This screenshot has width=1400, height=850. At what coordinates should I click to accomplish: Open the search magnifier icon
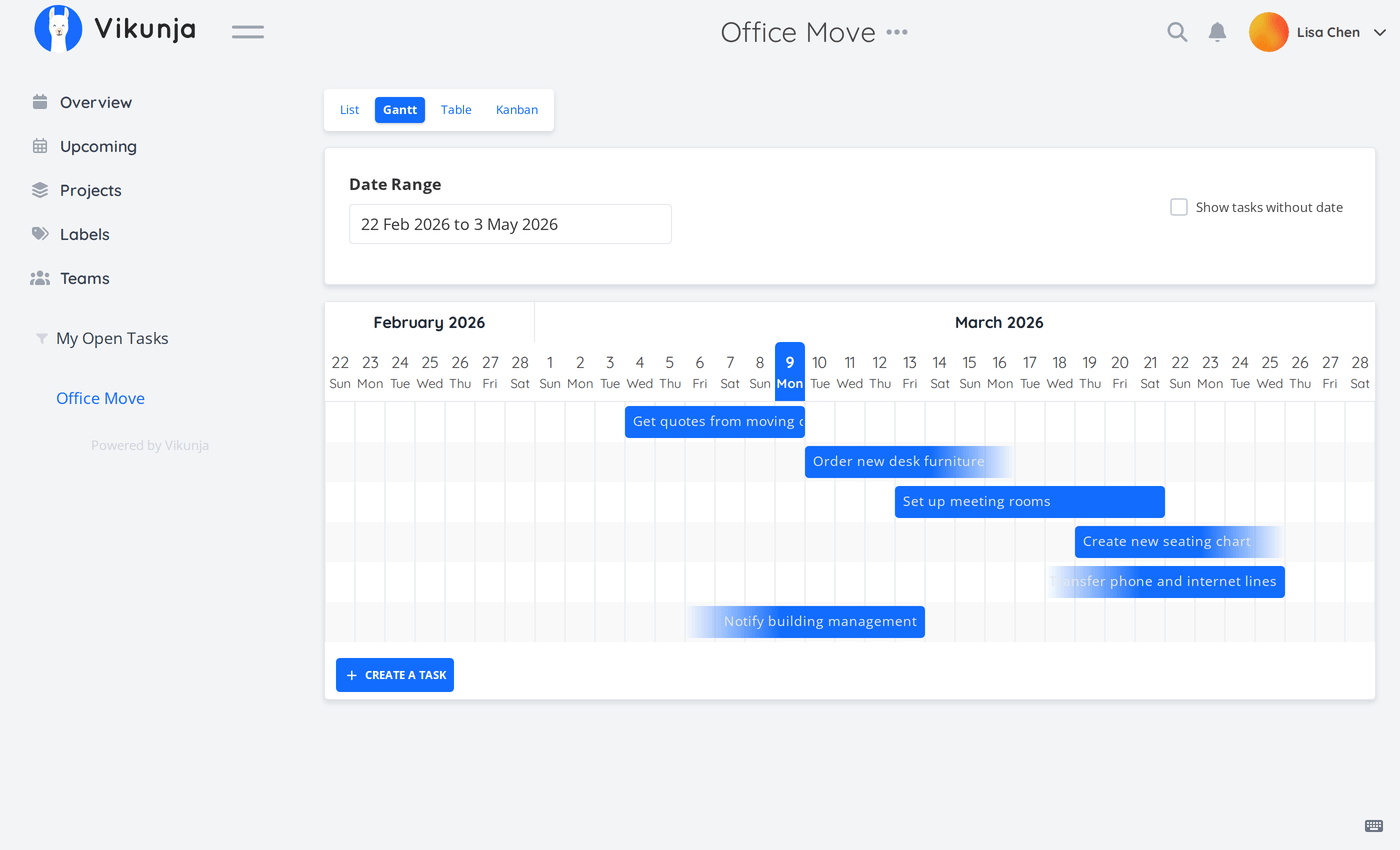(x=1177, y=32)
